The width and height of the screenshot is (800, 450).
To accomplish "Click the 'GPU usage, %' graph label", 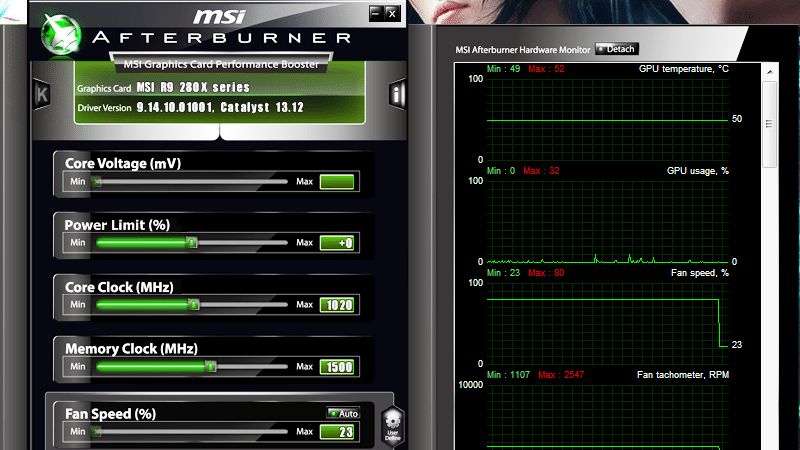I will pyautogui.click(x=697, y=171).
